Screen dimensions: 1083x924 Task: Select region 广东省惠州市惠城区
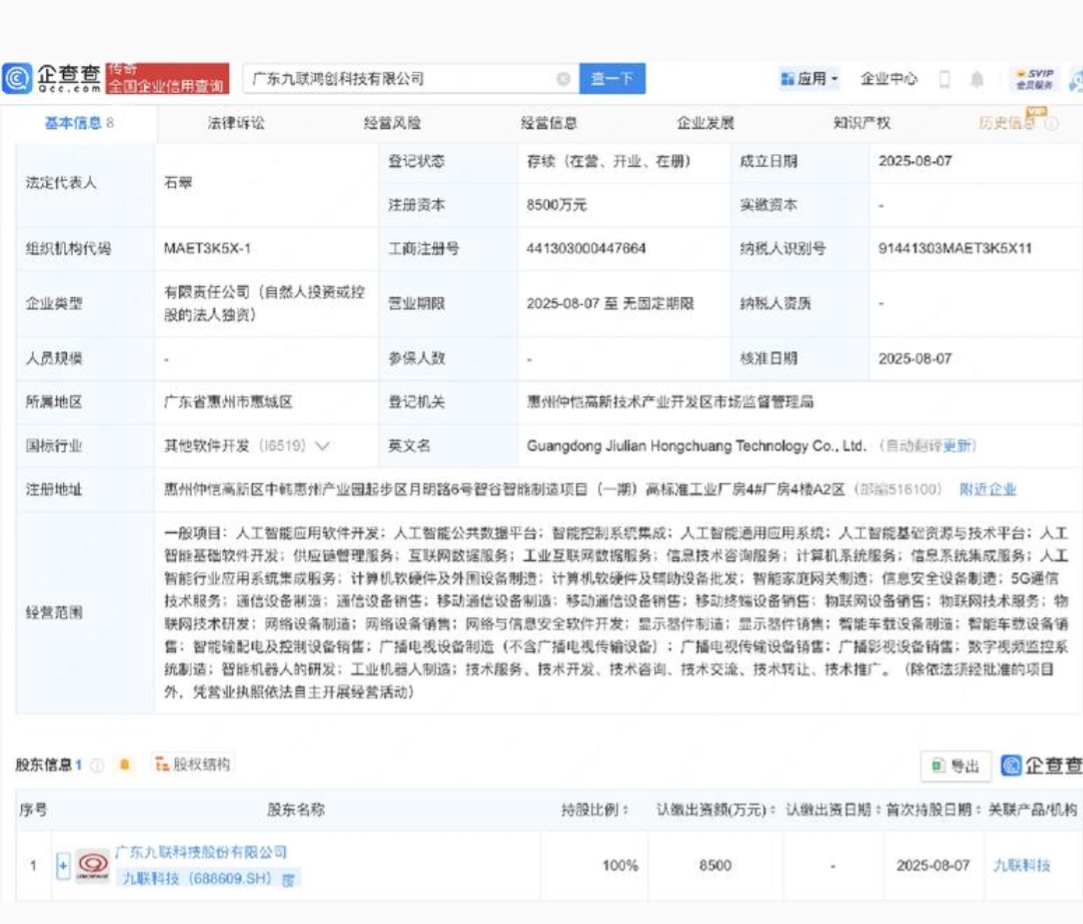(x=229, y=402)
